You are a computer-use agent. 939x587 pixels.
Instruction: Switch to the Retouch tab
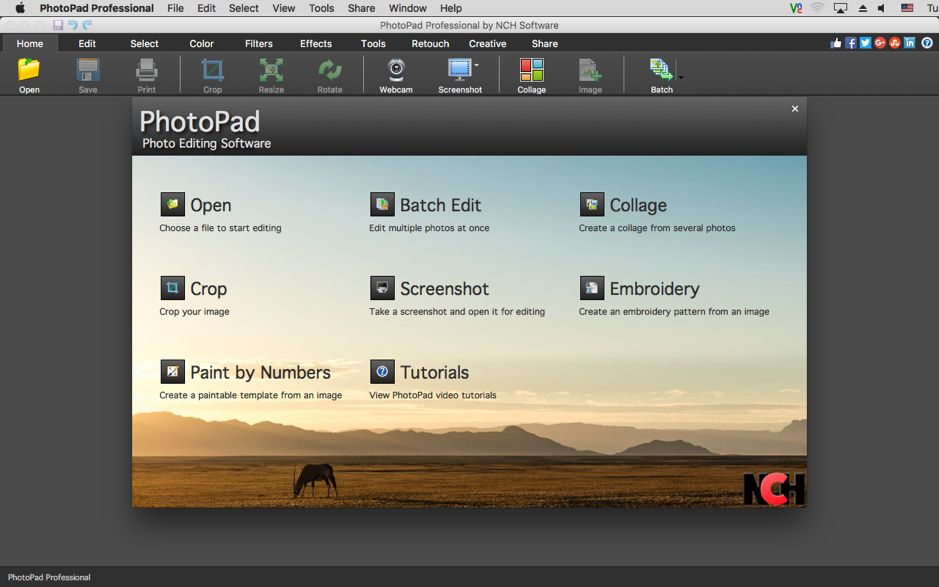(430, 44)
